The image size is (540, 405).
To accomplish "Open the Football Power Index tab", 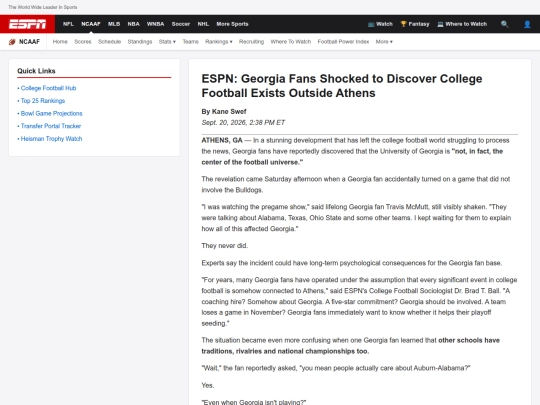I will tap(343, 42).
